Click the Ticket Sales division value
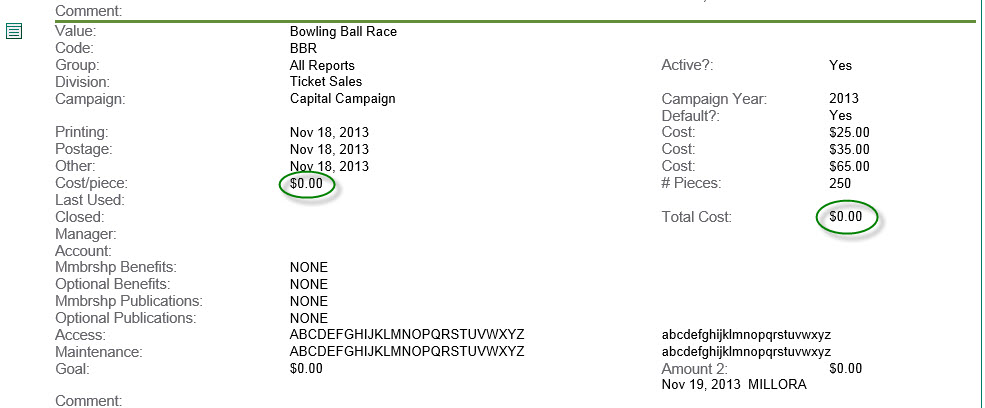Viewport: 985px width, 408px height. tap(325, 82)
